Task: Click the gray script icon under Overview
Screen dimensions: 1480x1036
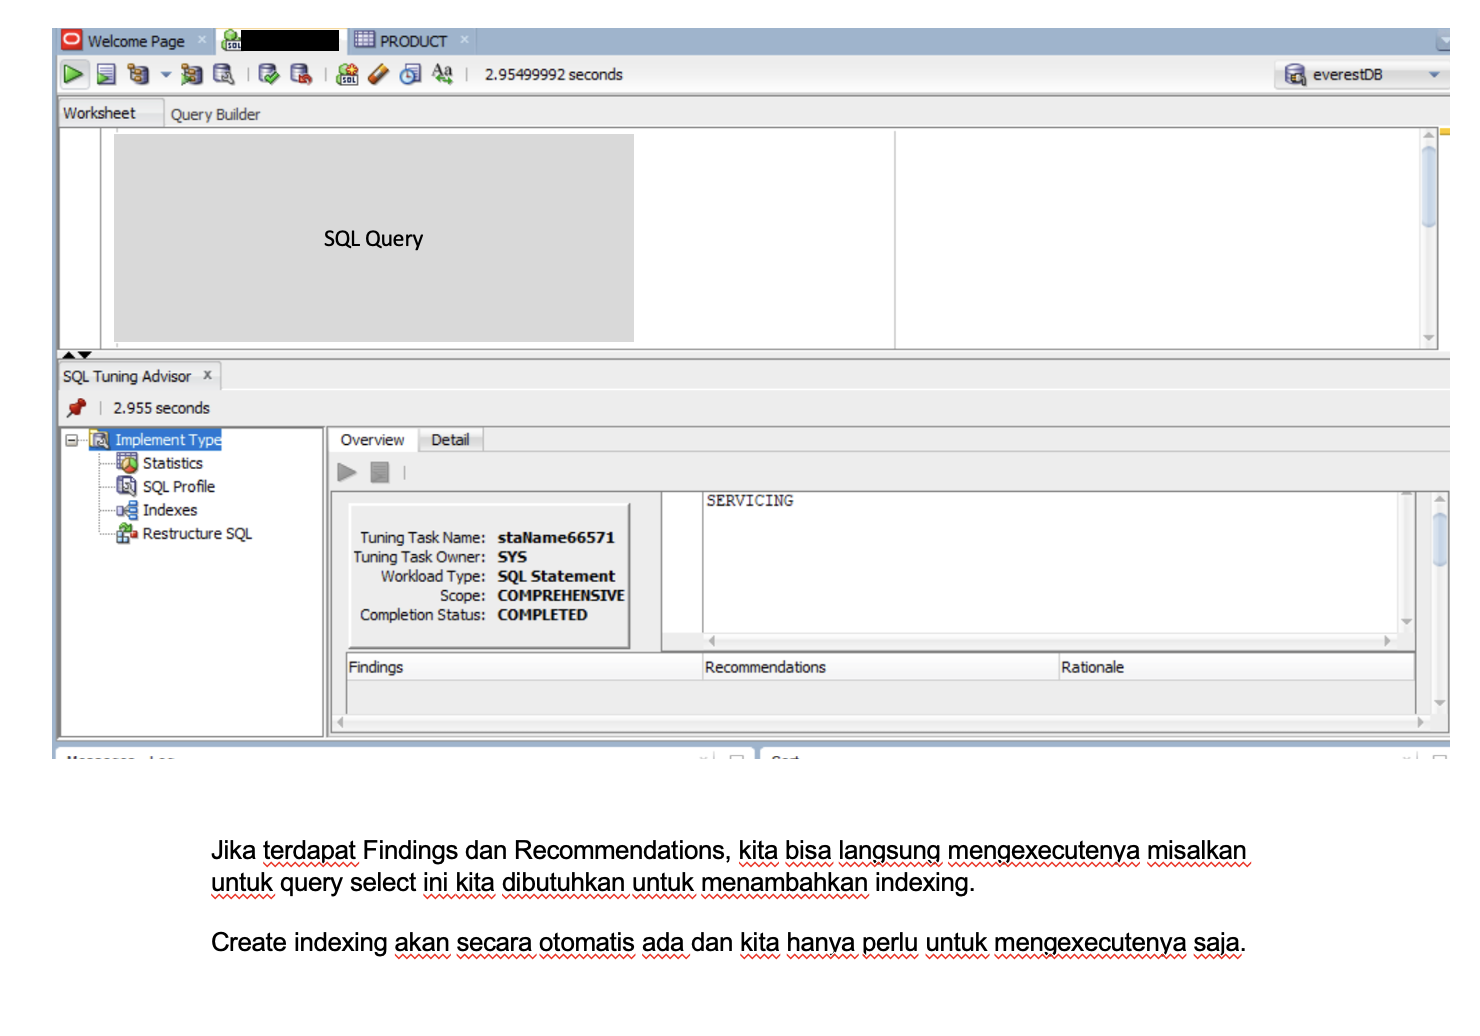Action: point(380,472)
